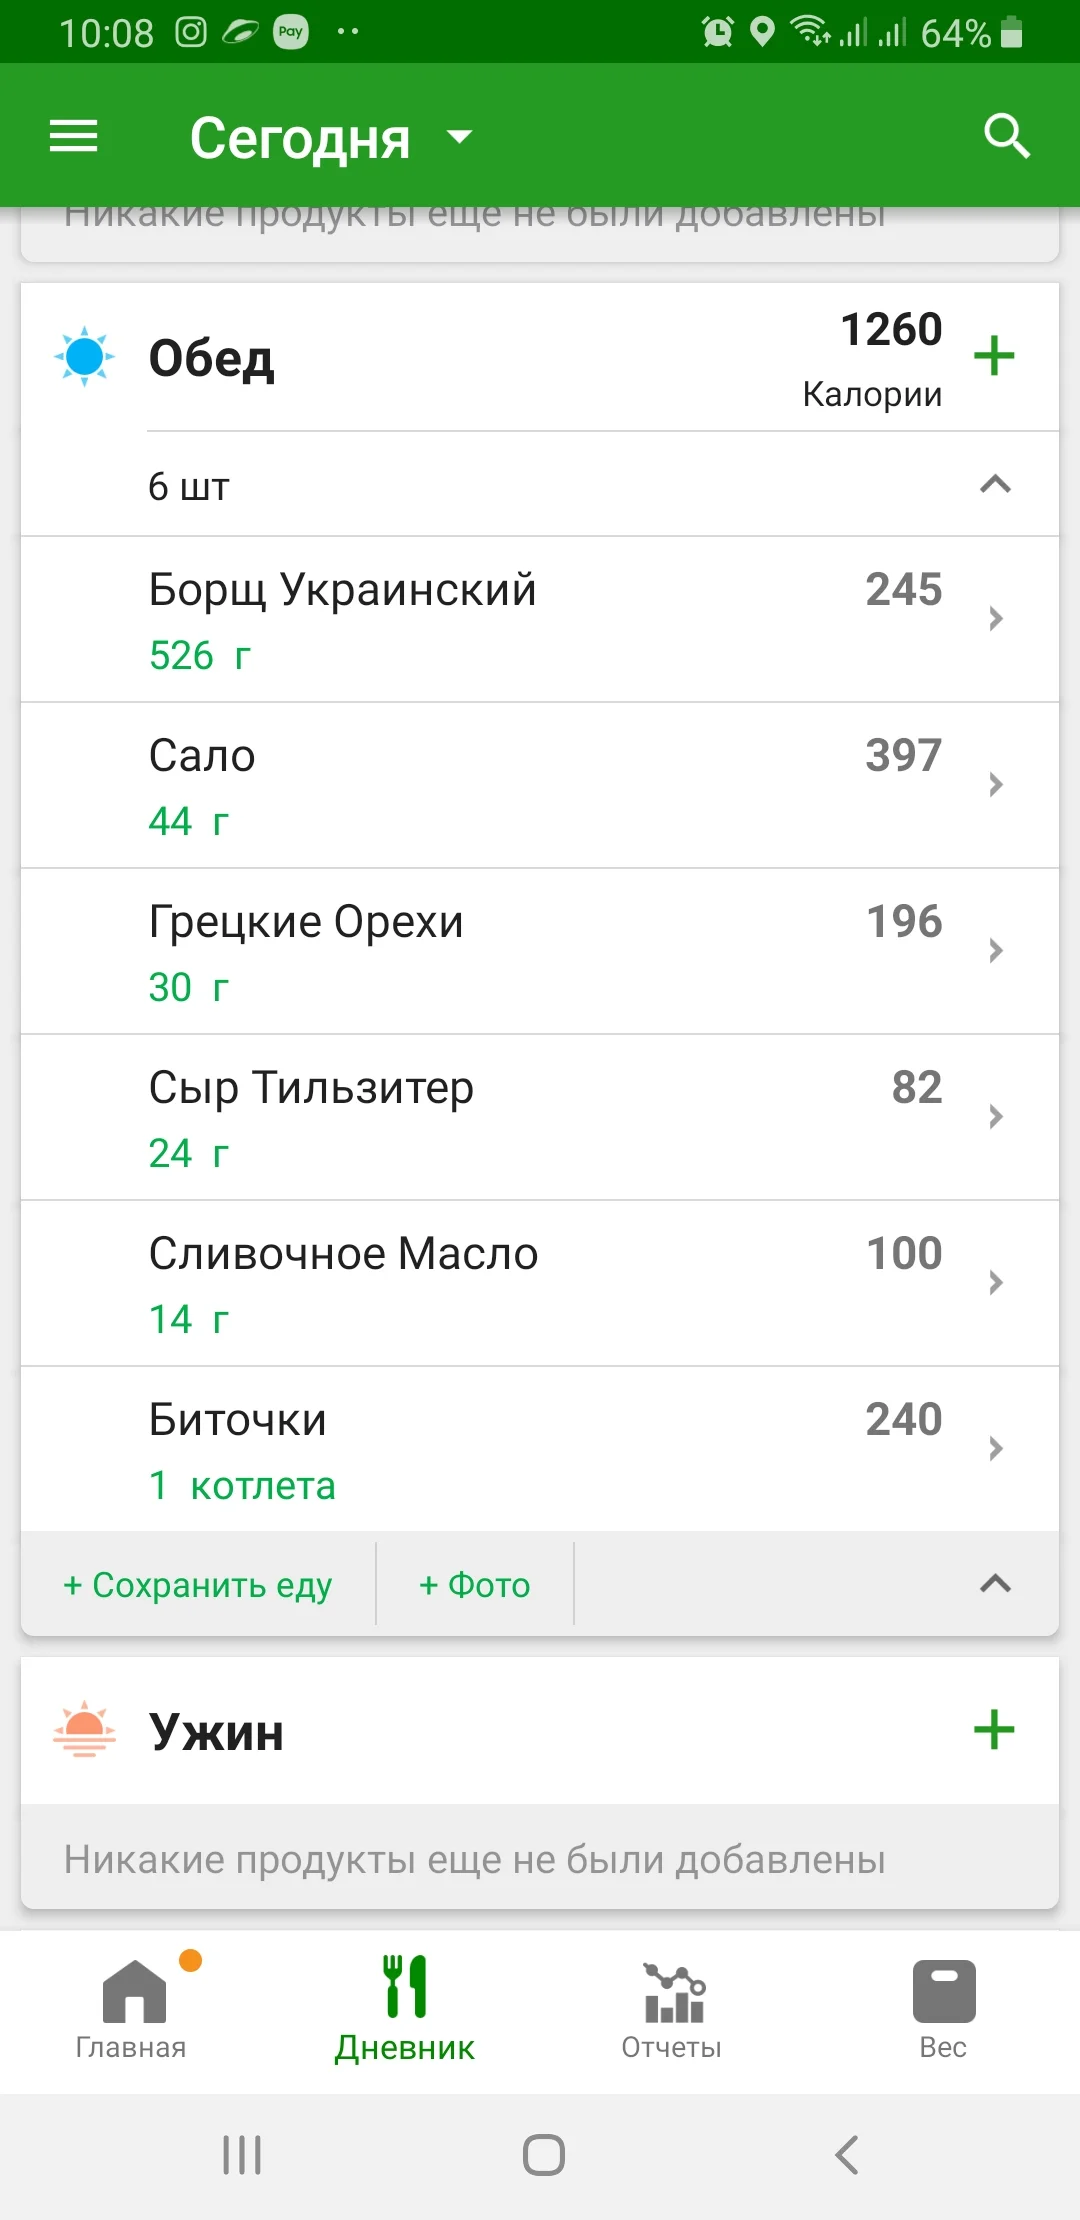Tap the search magnifier icon
Image resolution: width=1080 pixels, height=2220 pixels.
(1006, 136)
